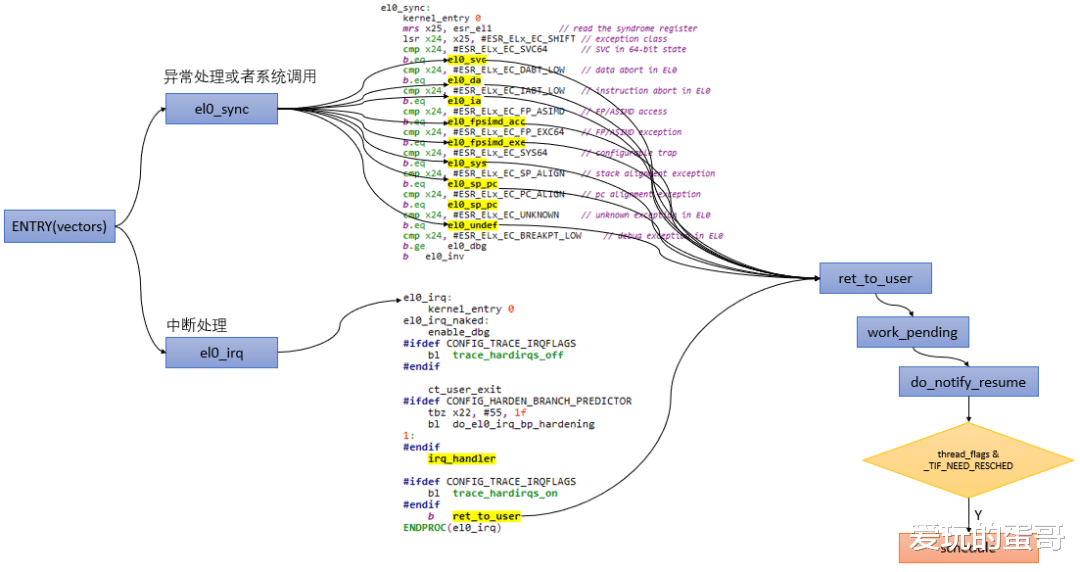Click the do_notify_resume box
The image size is (1080, 572).
tap(968, 382)
